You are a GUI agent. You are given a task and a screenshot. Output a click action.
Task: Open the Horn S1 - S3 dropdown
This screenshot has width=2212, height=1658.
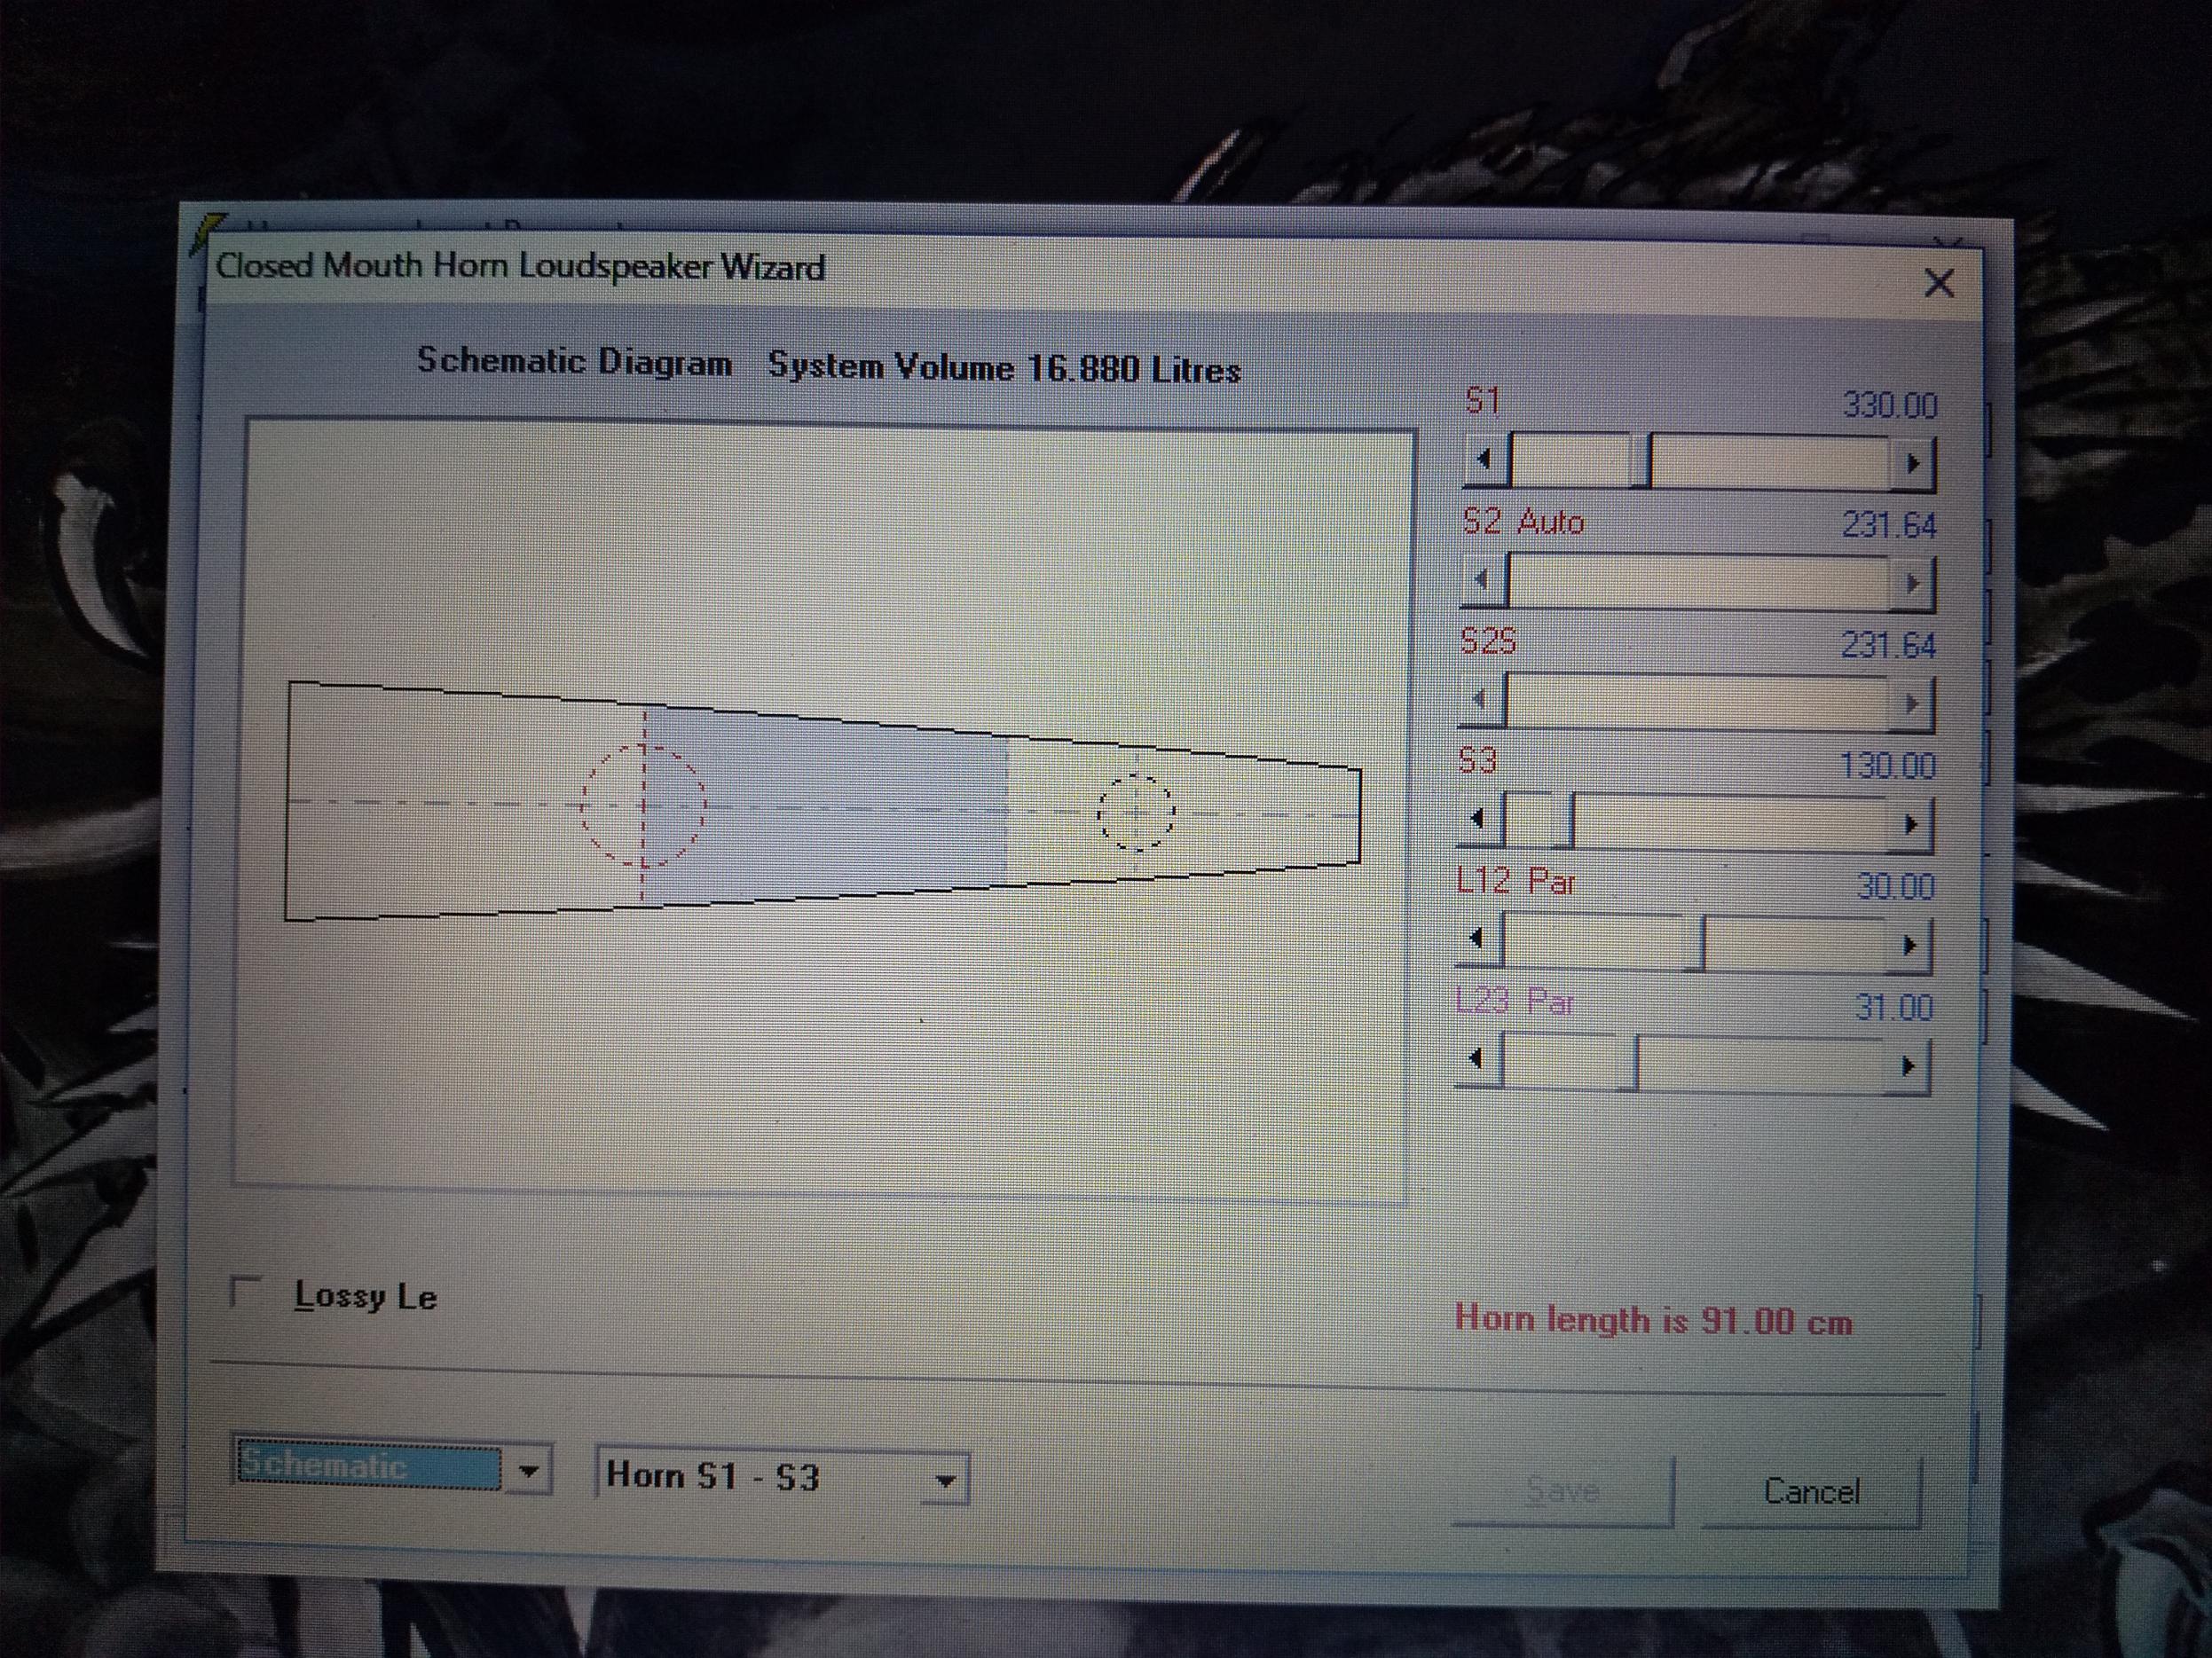[x=945, y=1480]
